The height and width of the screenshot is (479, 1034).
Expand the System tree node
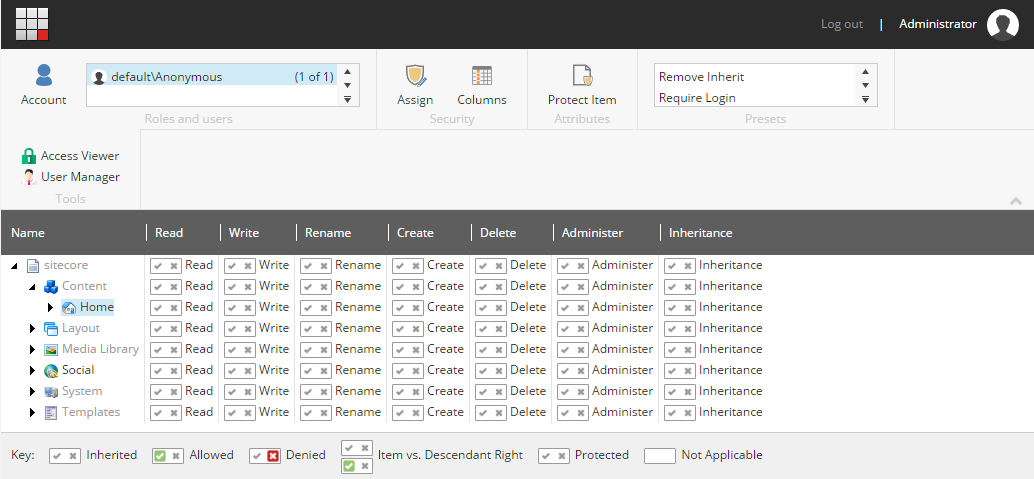[x=32, y=392]
